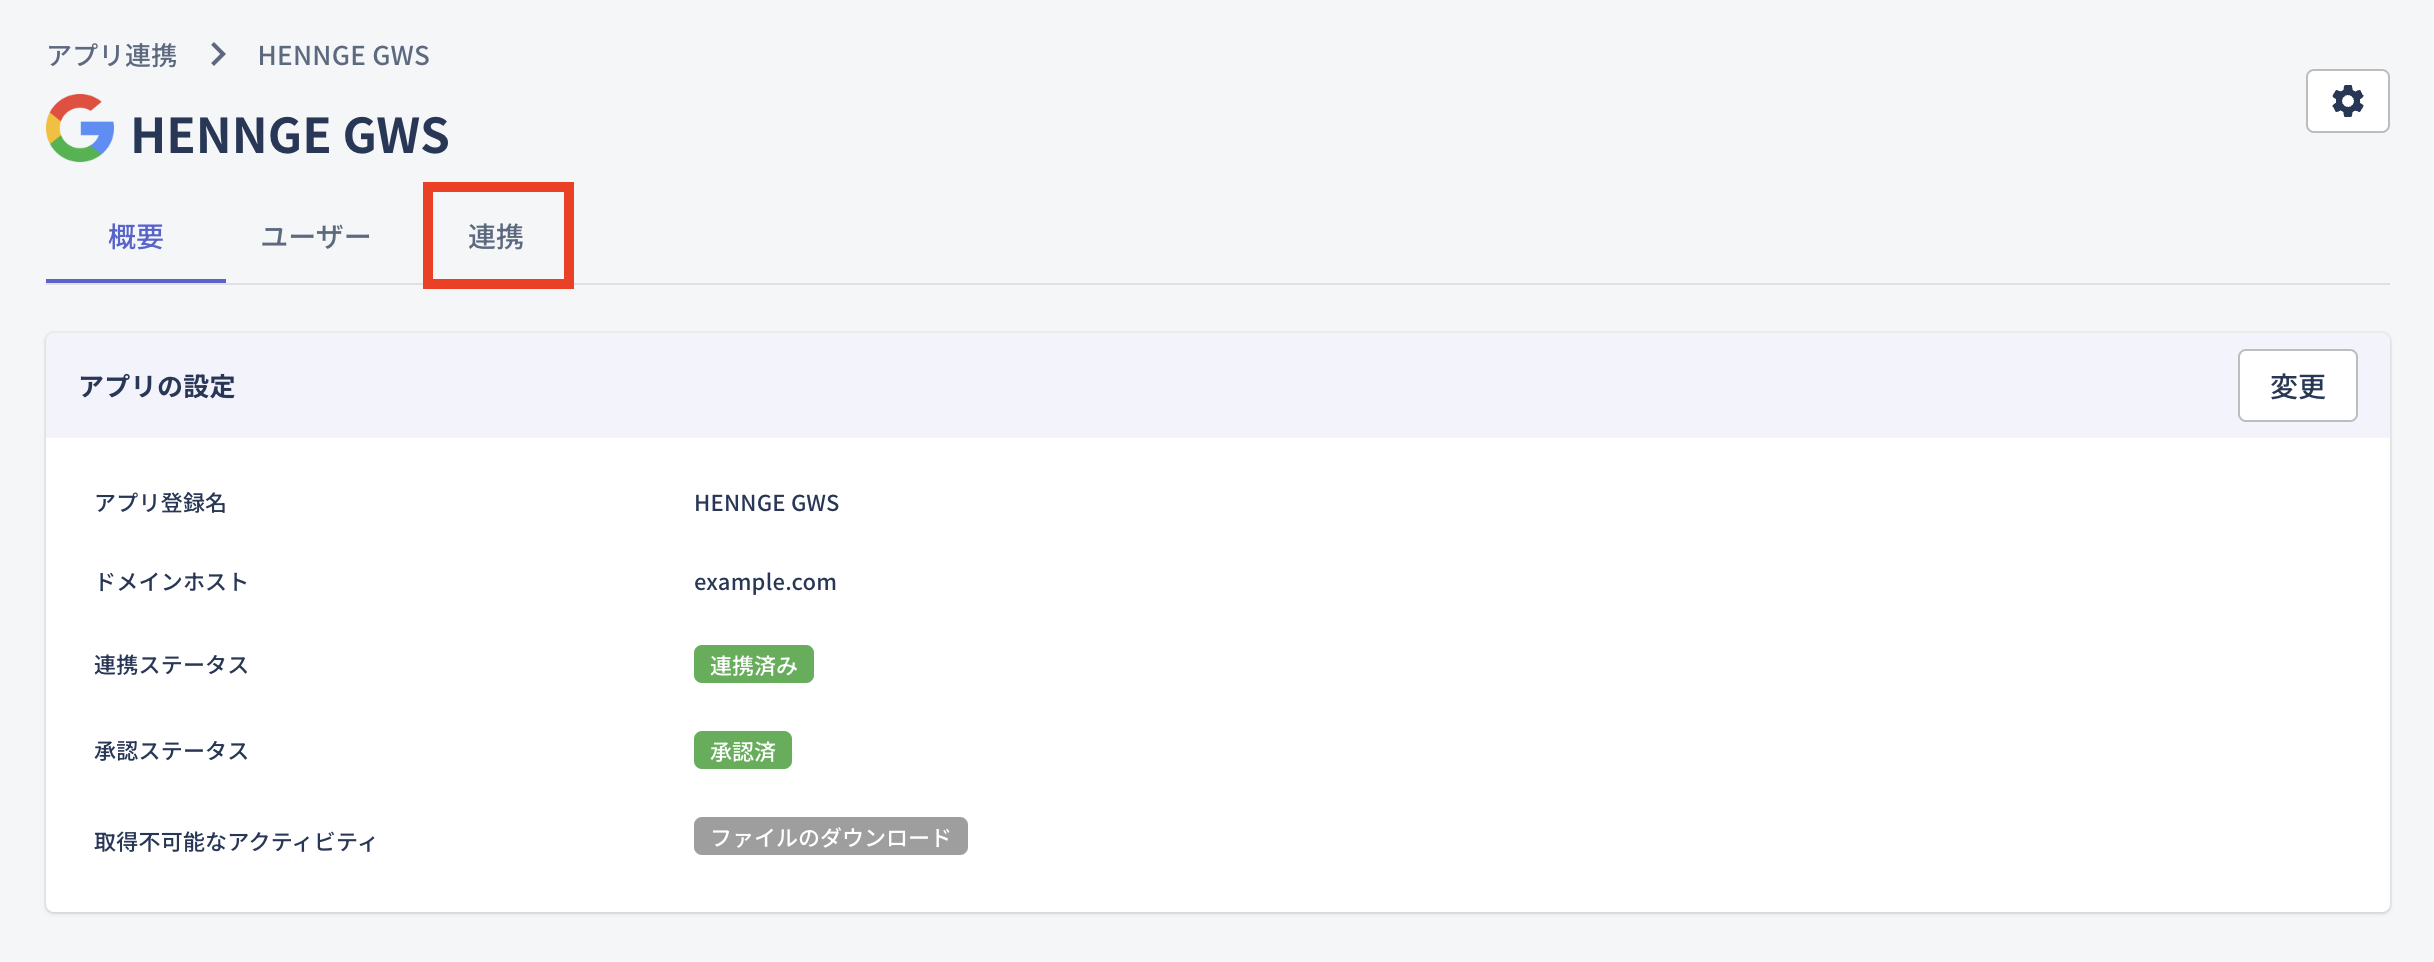2434x962 pixels.
Task: Click the 取得不可能なアクティビティ label
Action: tap(235, 842)
